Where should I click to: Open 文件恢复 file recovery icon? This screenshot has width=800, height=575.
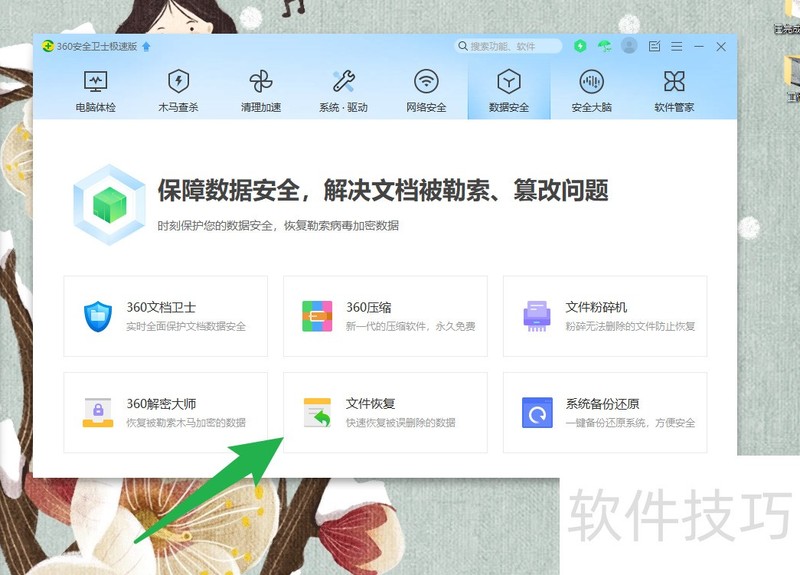[317, 412]
